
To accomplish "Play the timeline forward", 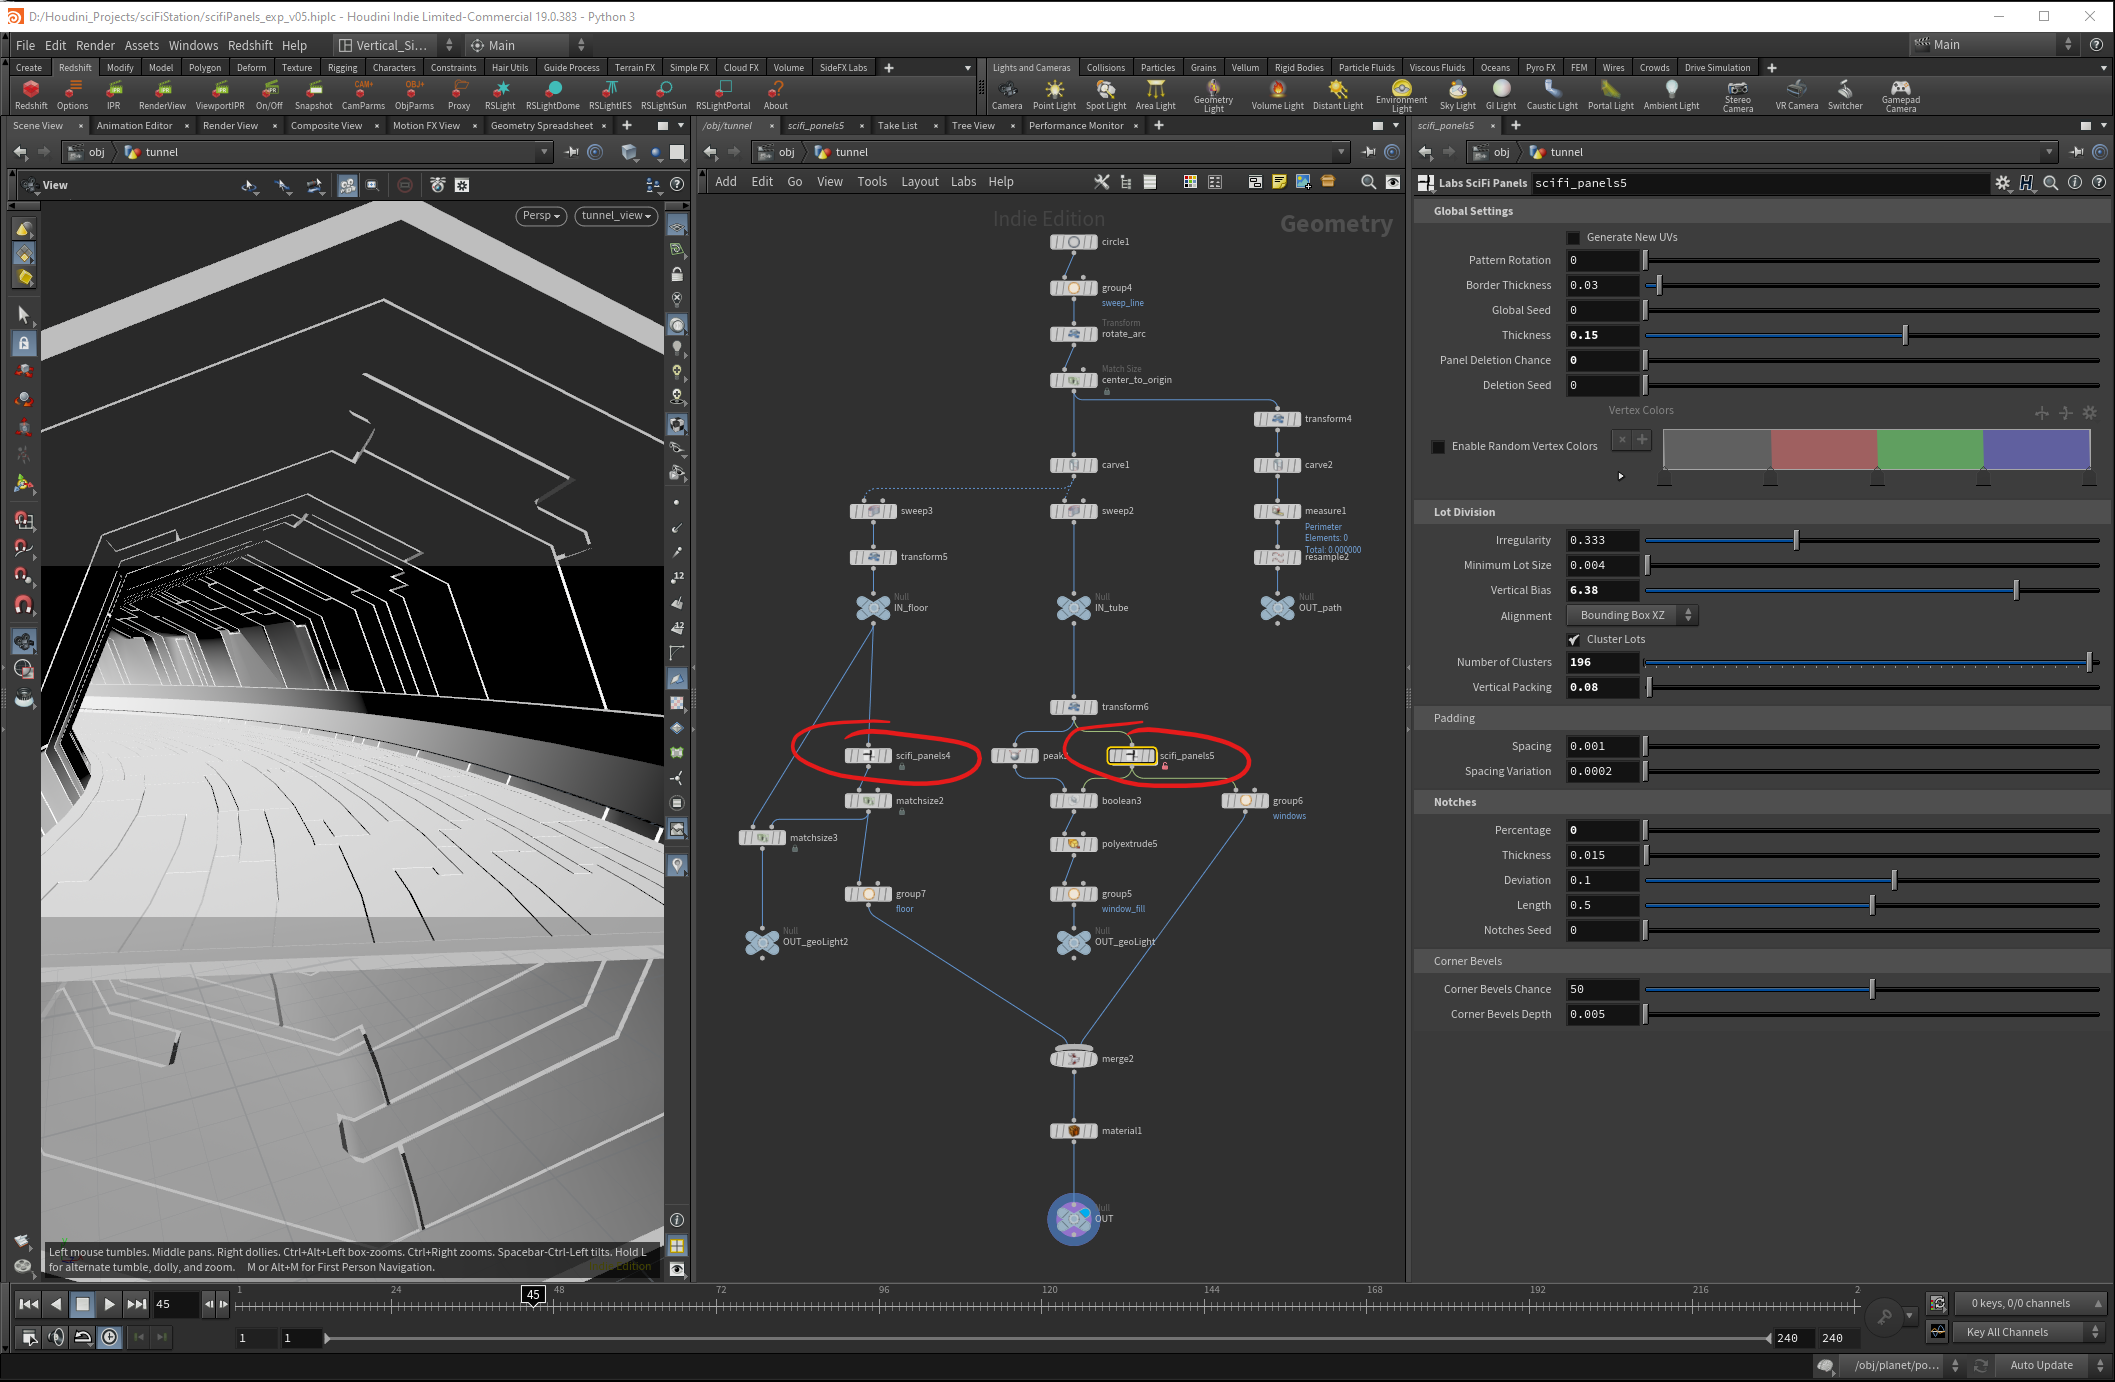I will tap(109, 1304).
